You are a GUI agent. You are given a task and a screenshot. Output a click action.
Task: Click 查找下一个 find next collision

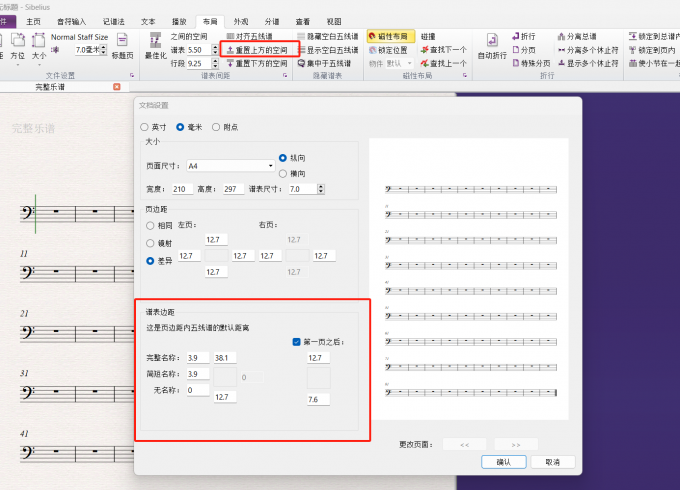443,50
